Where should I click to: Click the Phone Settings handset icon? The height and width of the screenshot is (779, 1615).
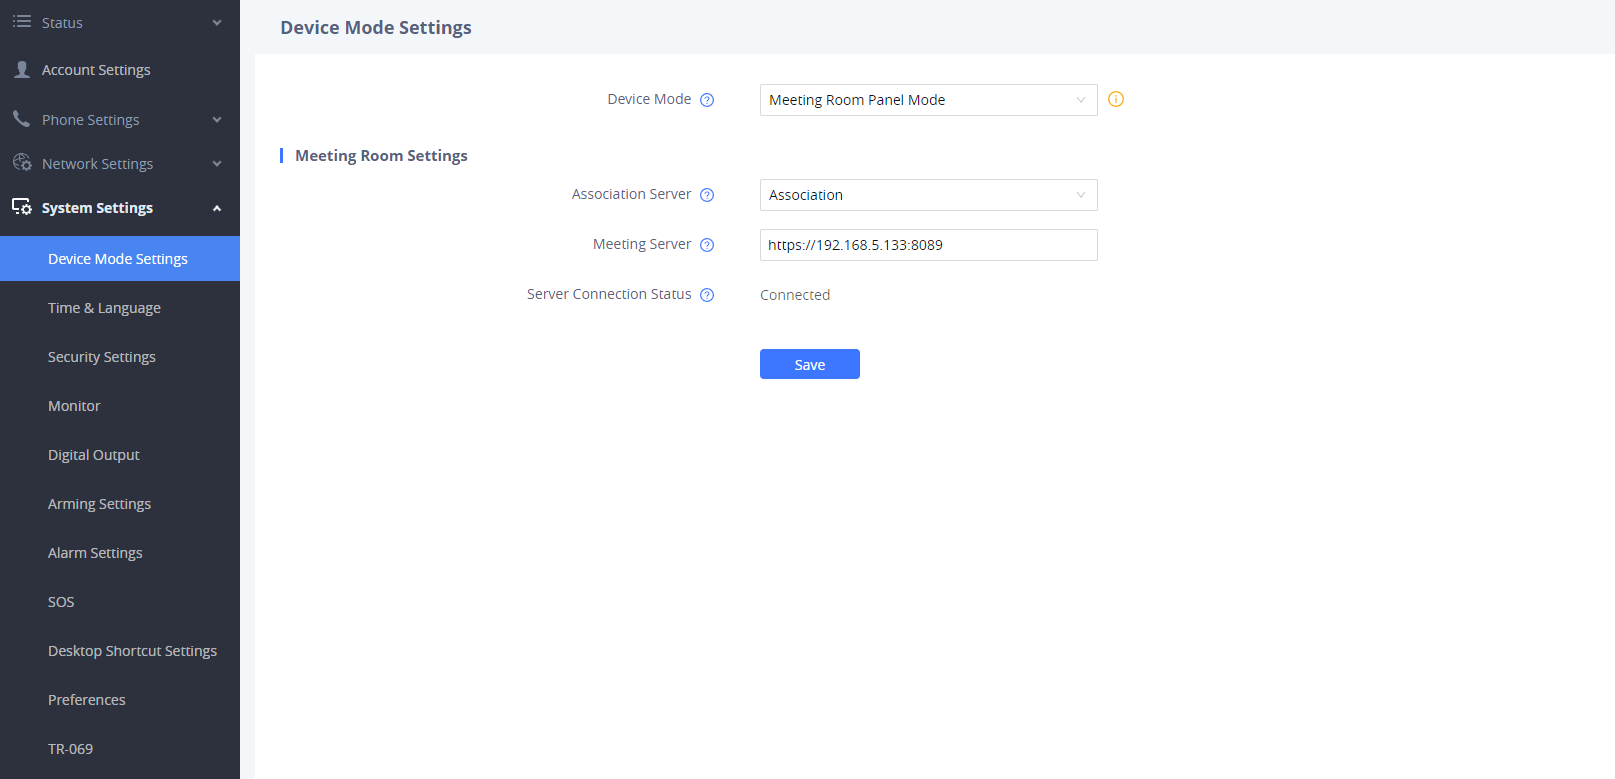coord(21,119)
